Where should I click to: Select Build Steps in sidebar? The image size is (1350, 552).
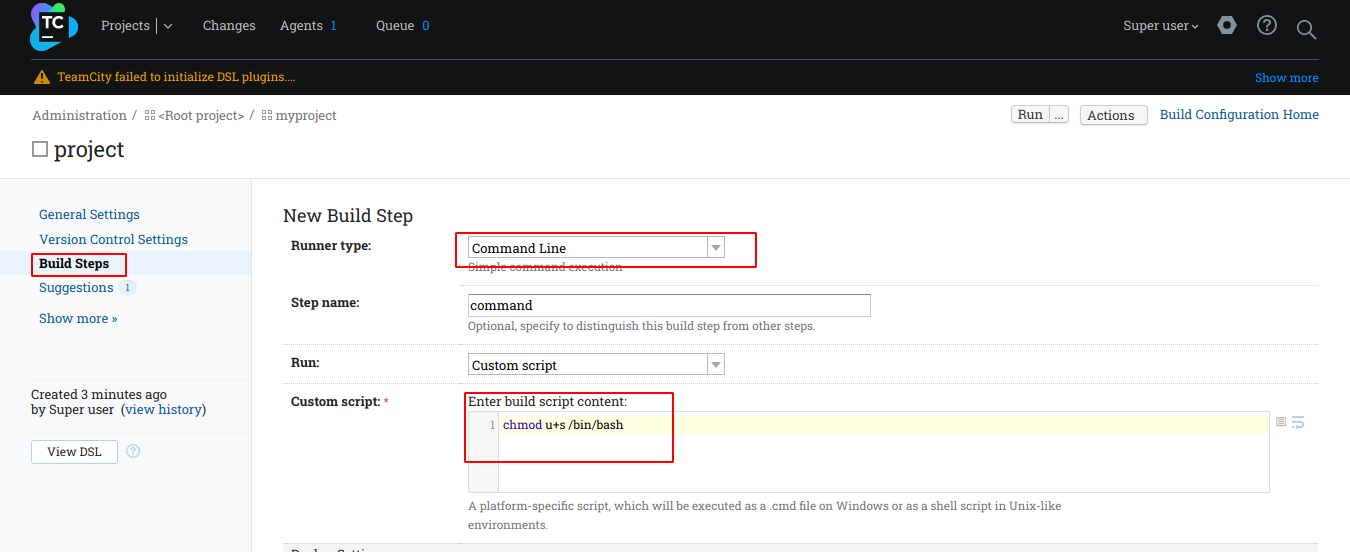[x=74, y=264]
